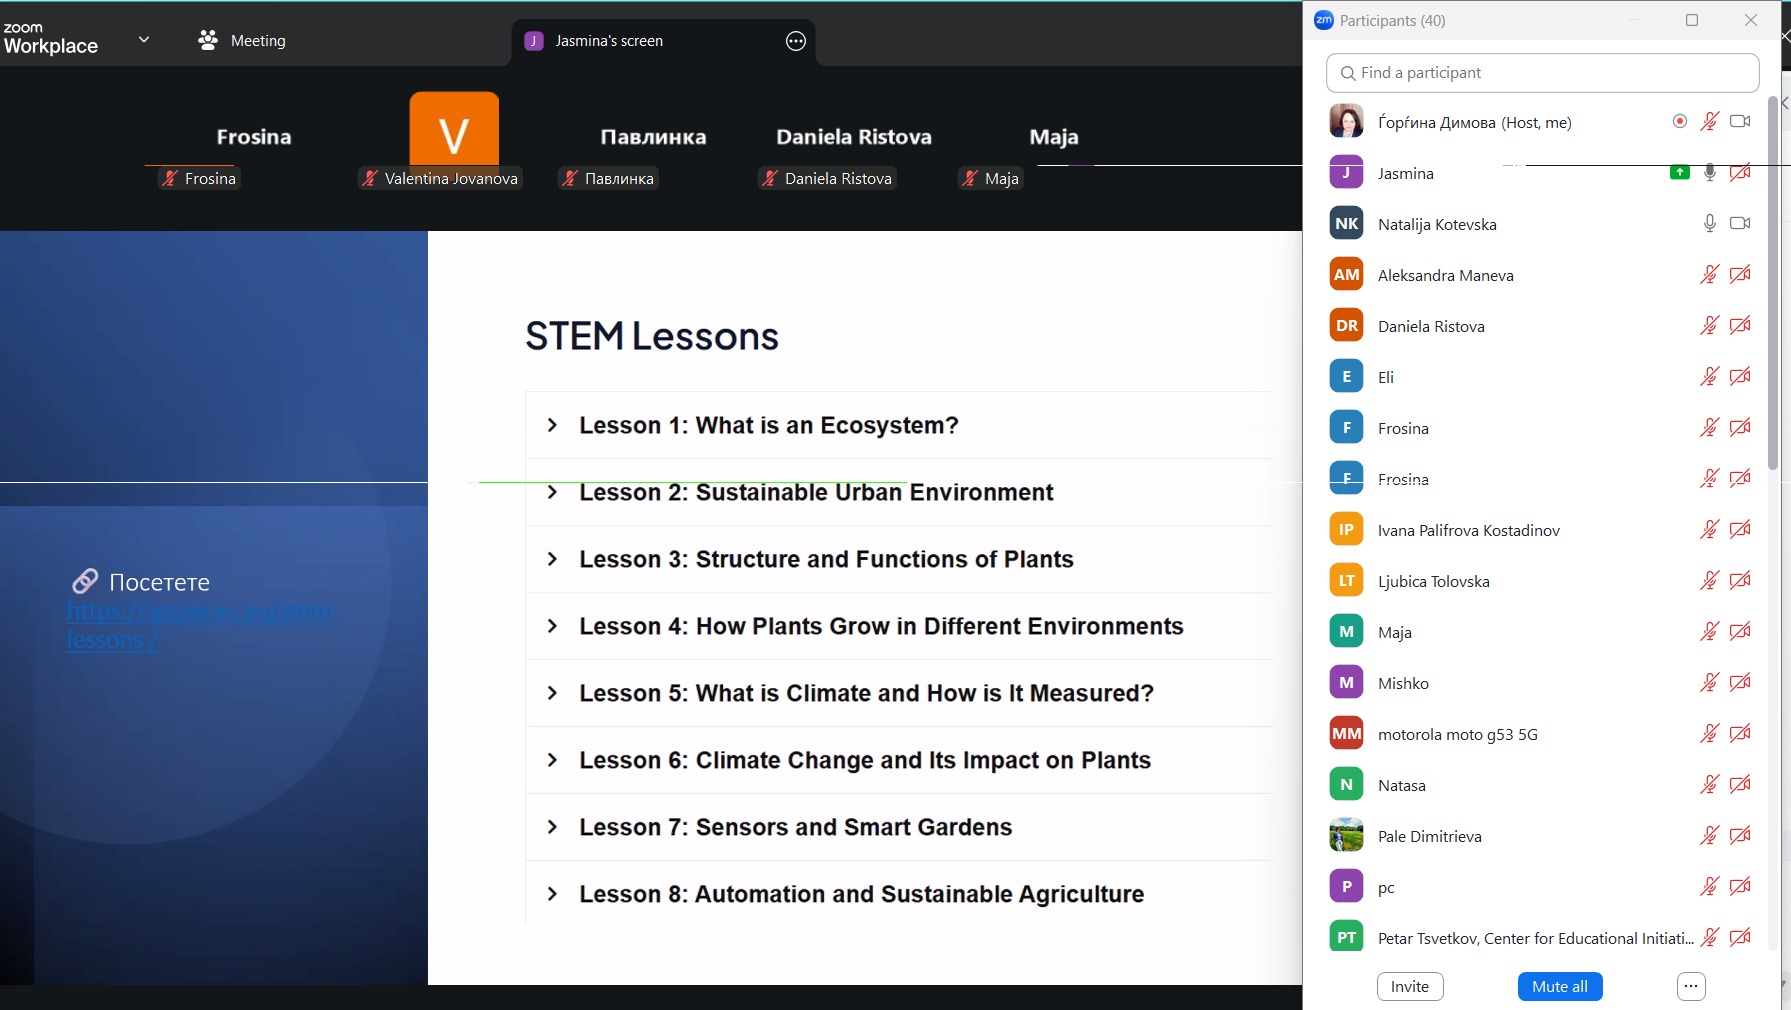Click the Invite button
This screenshot has width=1791, height=1010.
coord(1409,986)
